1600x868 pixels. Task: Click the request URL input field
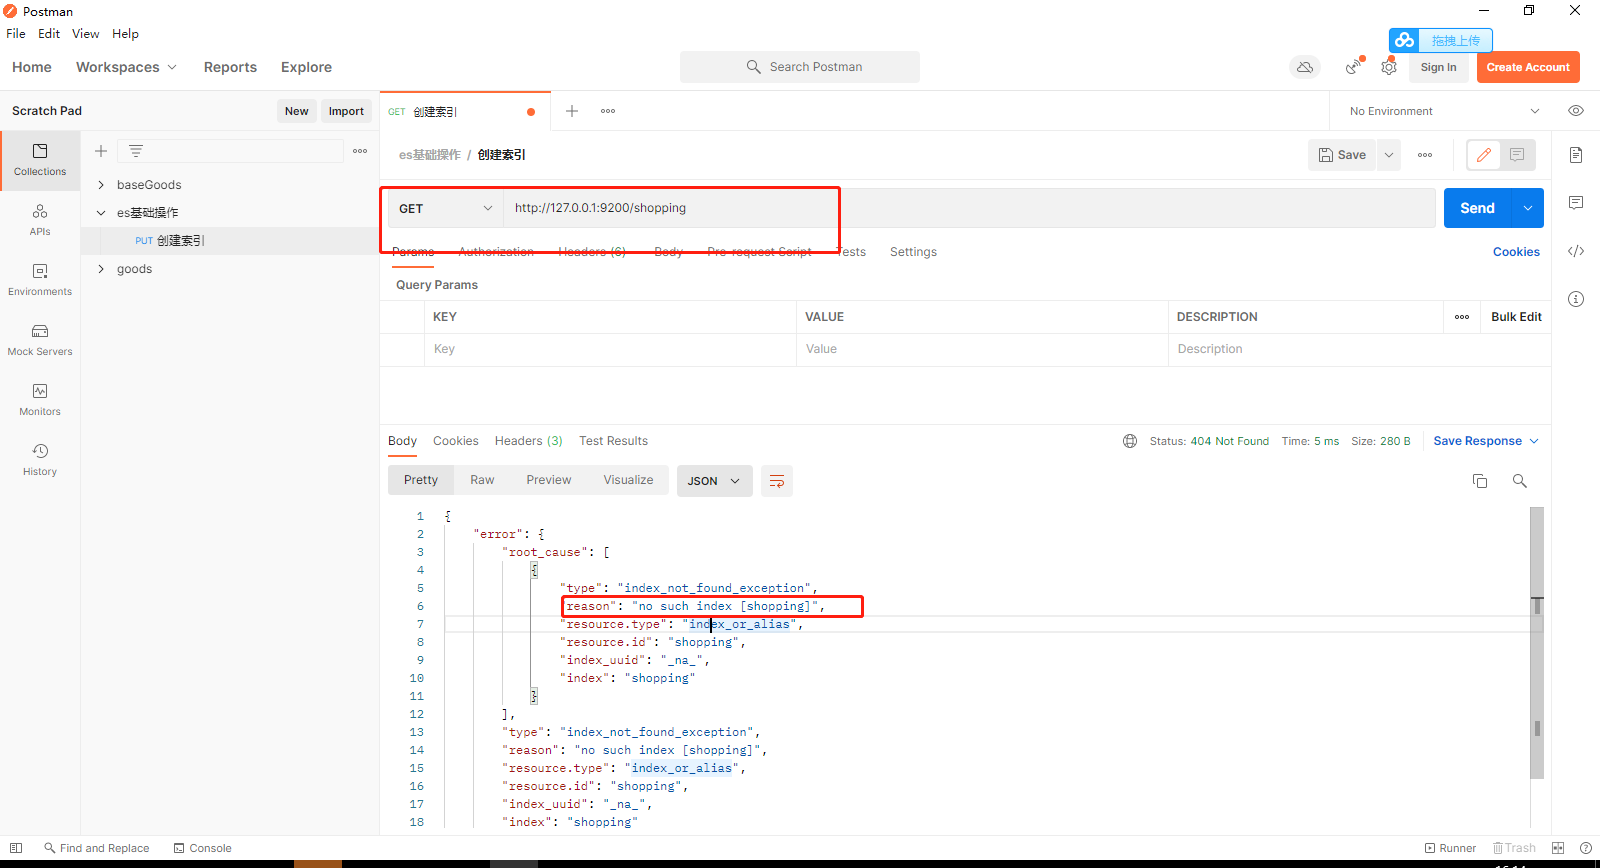coord(969,208)
